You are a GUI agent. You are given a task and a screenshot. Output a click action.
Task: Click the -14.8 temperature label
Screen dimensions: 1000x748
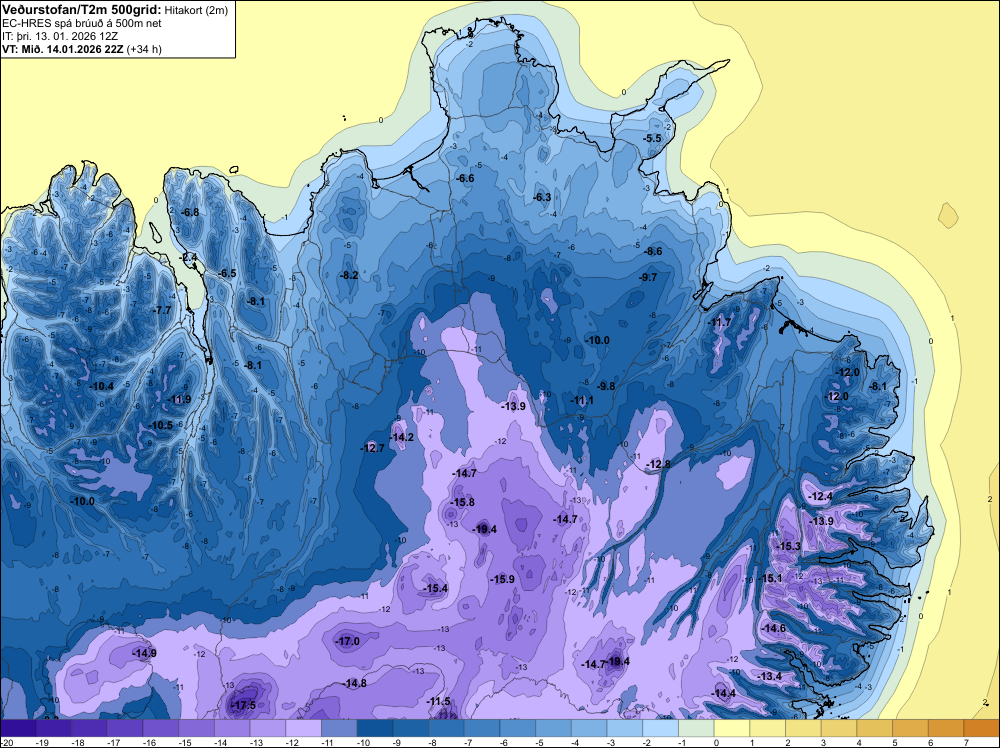point(355,684)
